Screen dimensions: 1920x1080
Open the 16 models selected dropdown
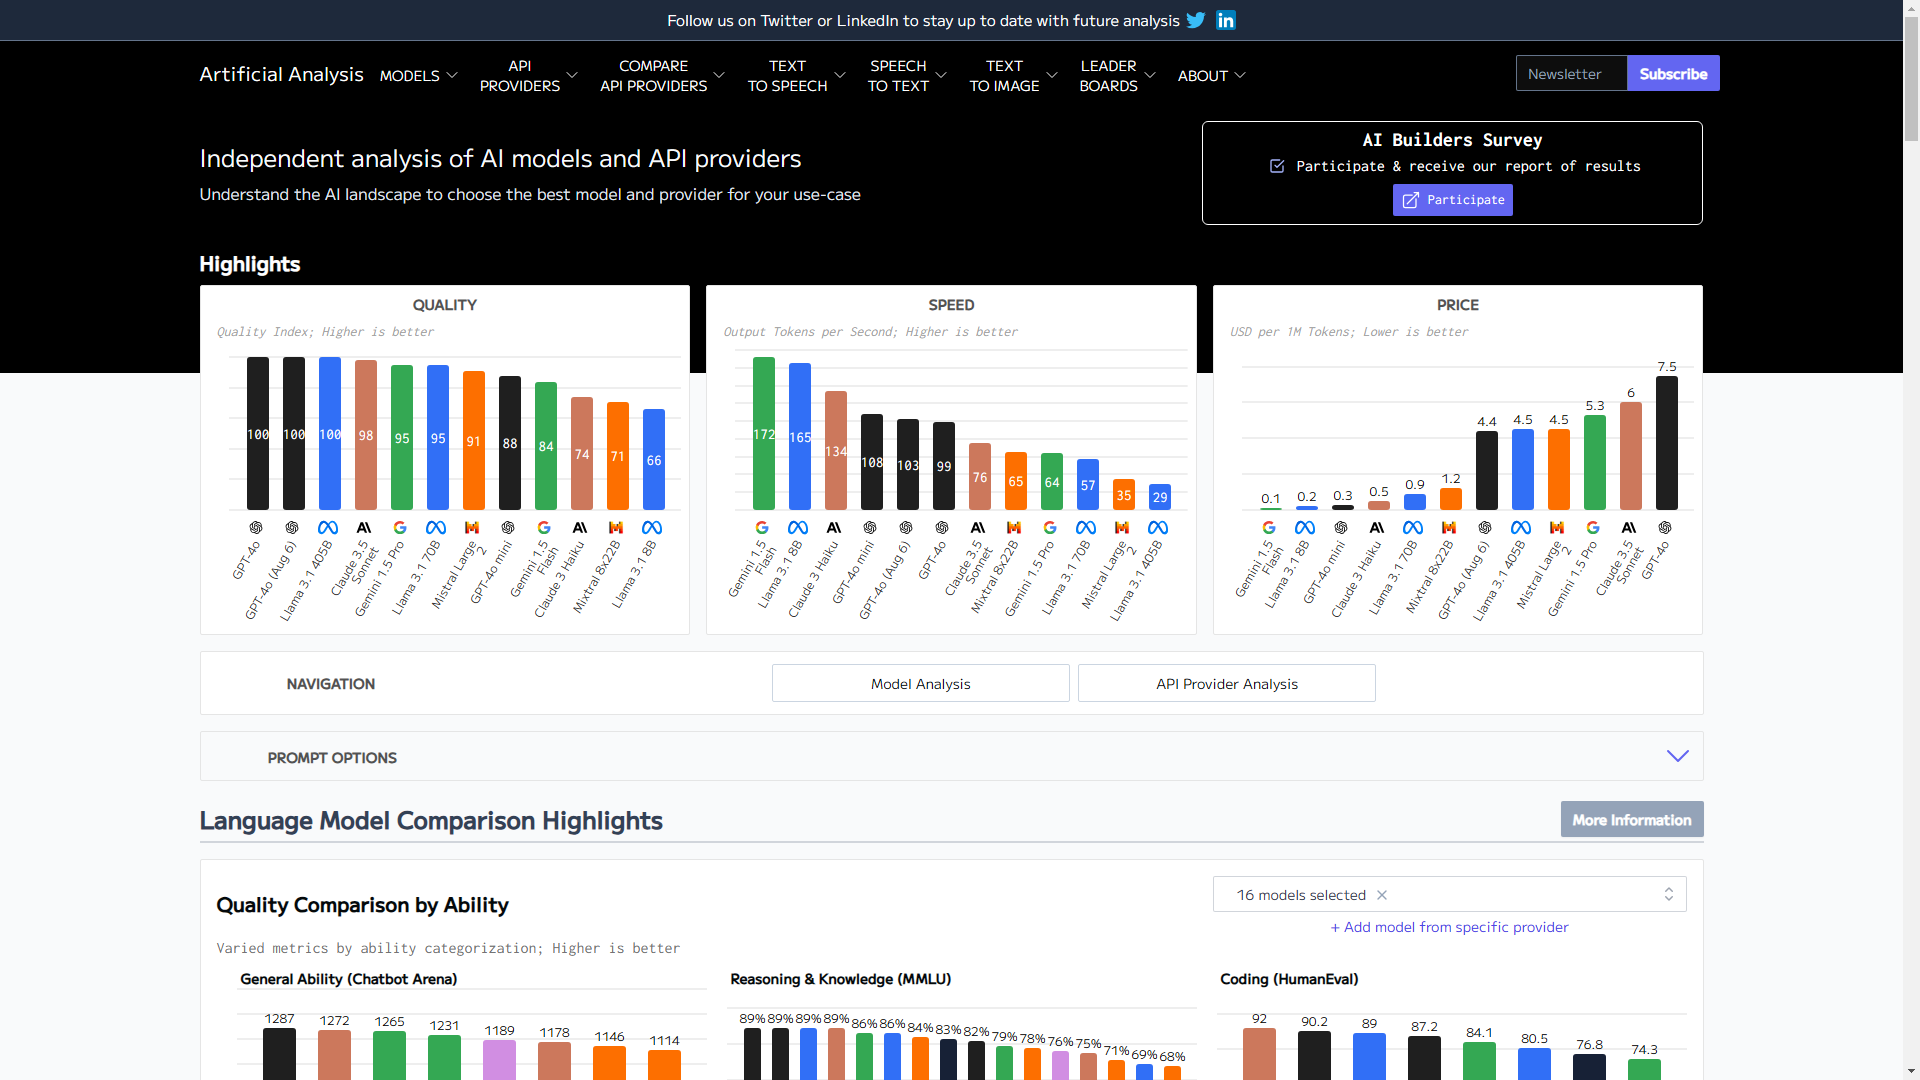tap(1450, 894)
